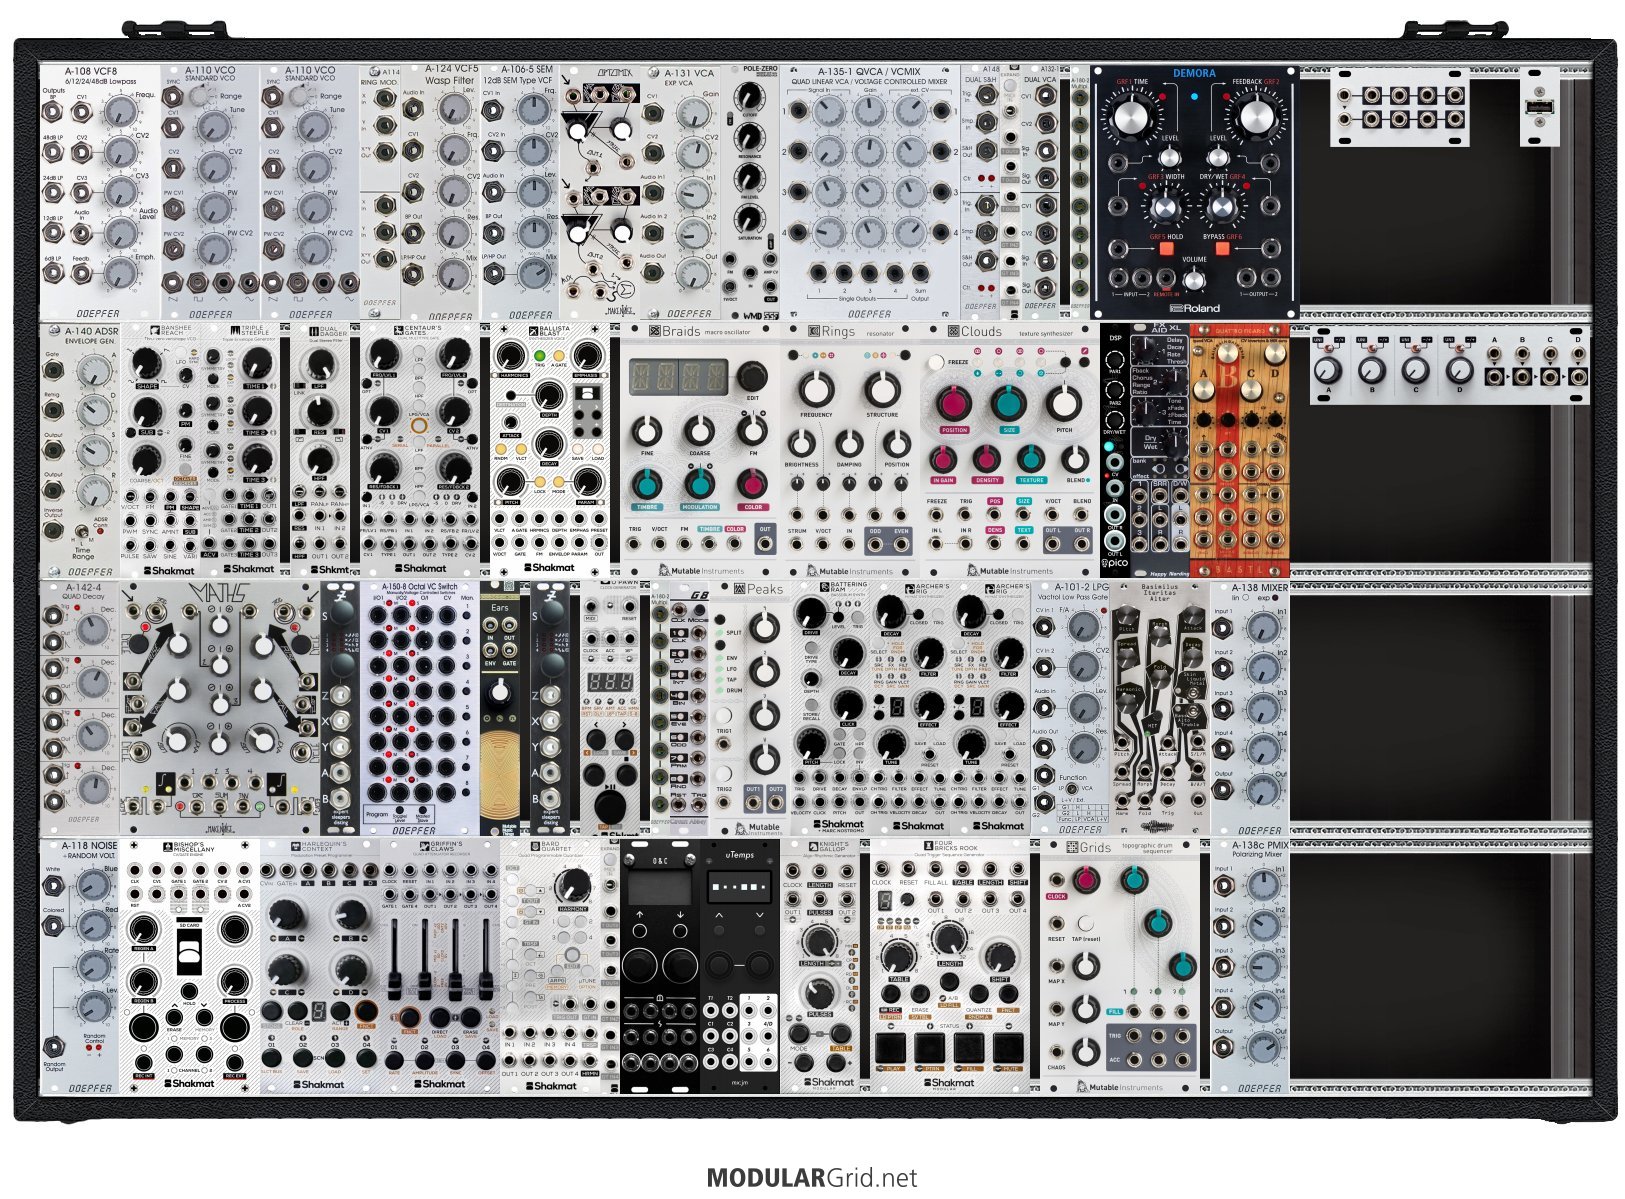
Task: Click the Demora TIME knob
Action: [x=1131, y=117]
